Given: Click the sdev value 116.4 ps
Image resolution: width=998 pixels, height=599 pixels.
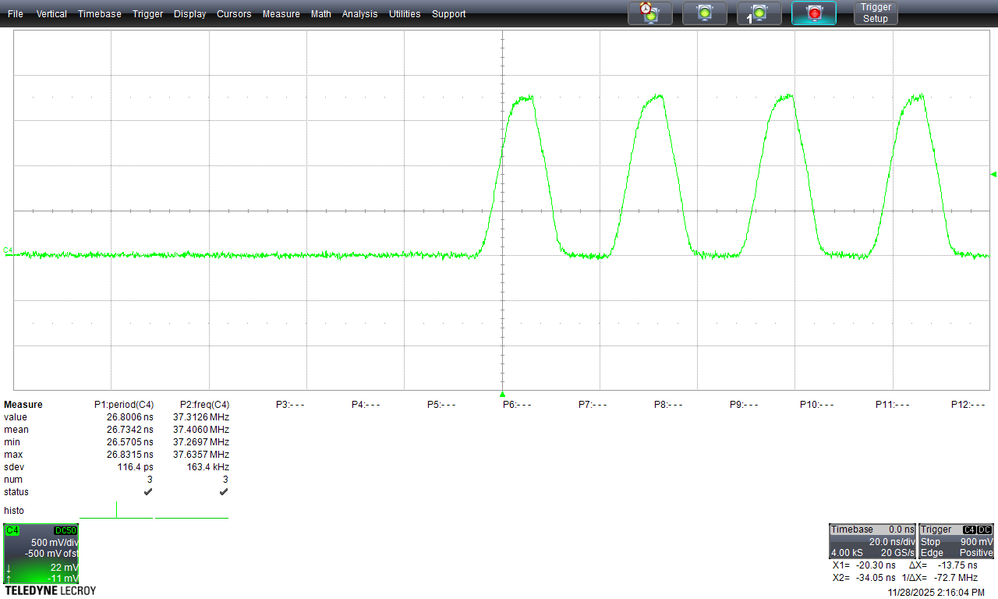Looking at the screenshot, I should point(135,467).
